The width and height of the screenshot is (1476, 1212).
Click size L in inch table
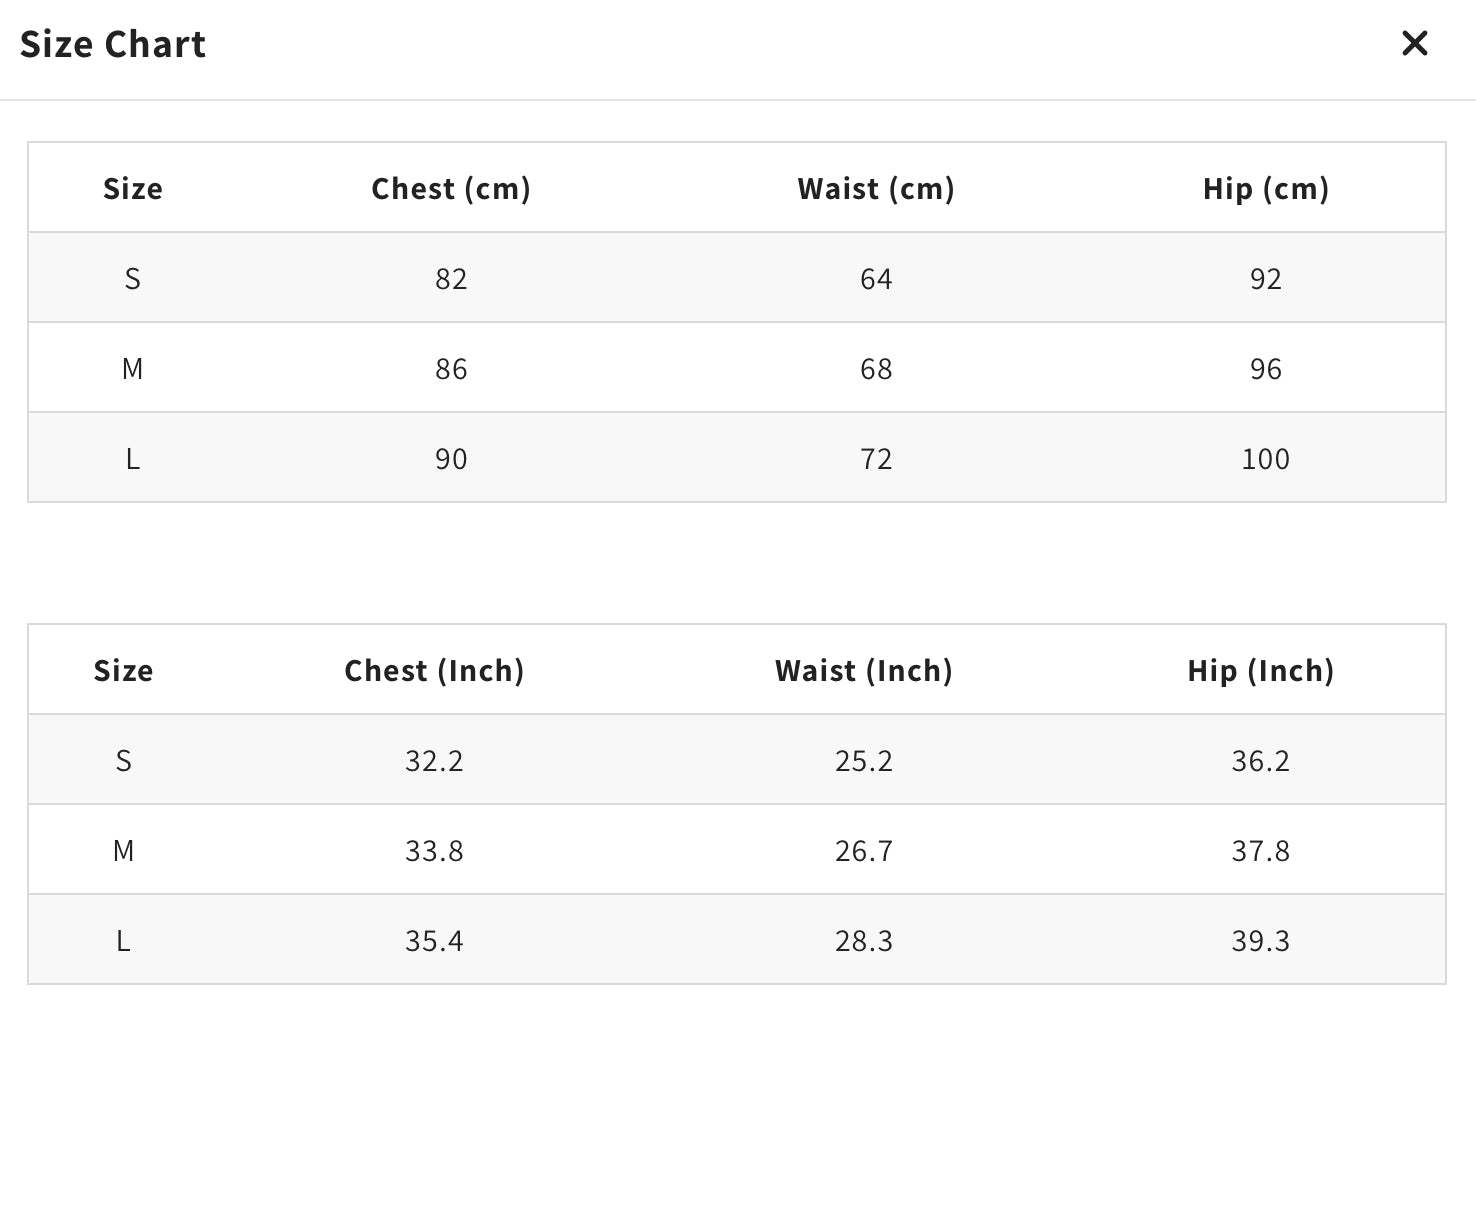pyautogui.click(x=123, y=941)
